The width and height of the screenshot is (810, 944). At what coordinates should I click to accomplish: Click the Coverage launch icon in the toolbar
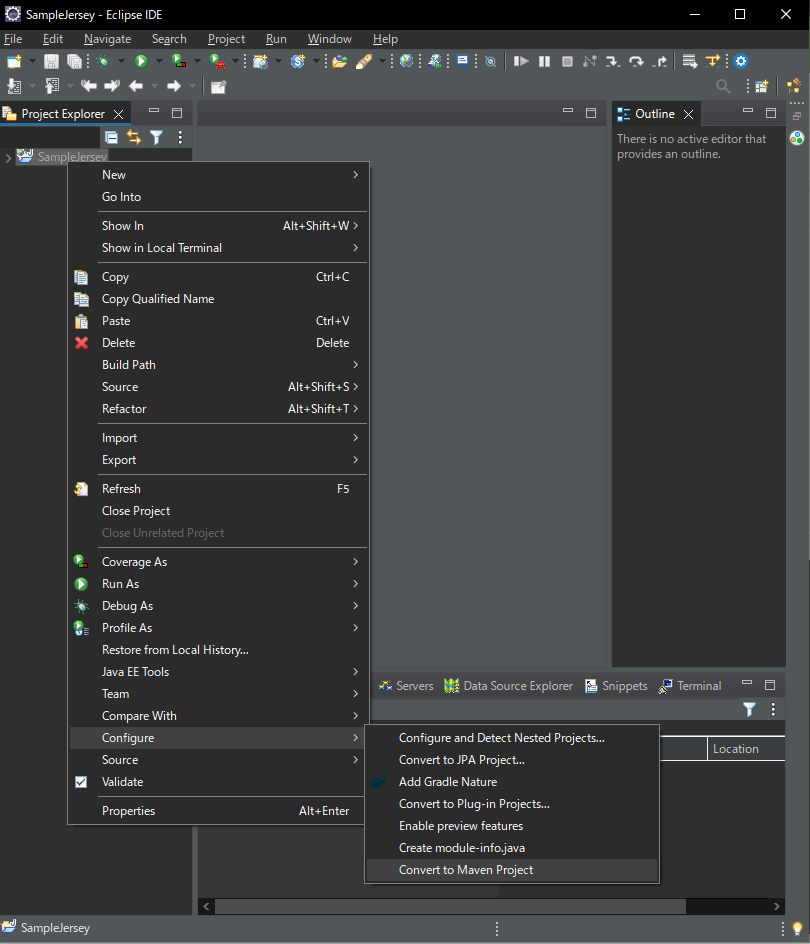178,61
